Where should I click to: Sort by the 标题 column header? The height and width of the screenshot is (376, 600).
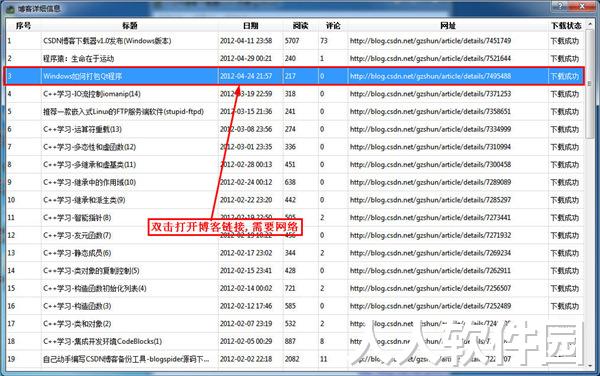(x=130, y=26)
